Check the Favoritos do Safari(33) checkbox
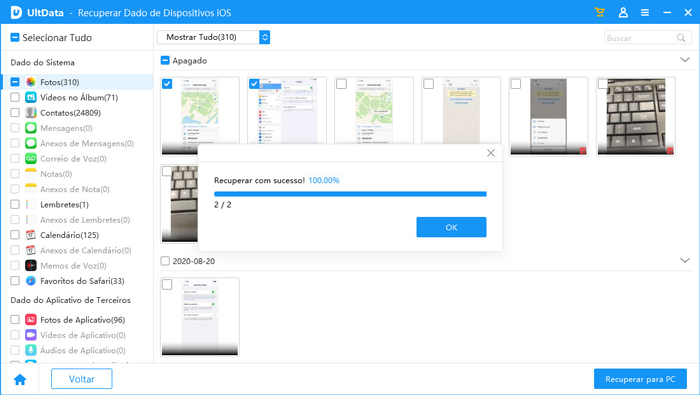The width and height of the screenshot is (700, 395). coord(15,281)
